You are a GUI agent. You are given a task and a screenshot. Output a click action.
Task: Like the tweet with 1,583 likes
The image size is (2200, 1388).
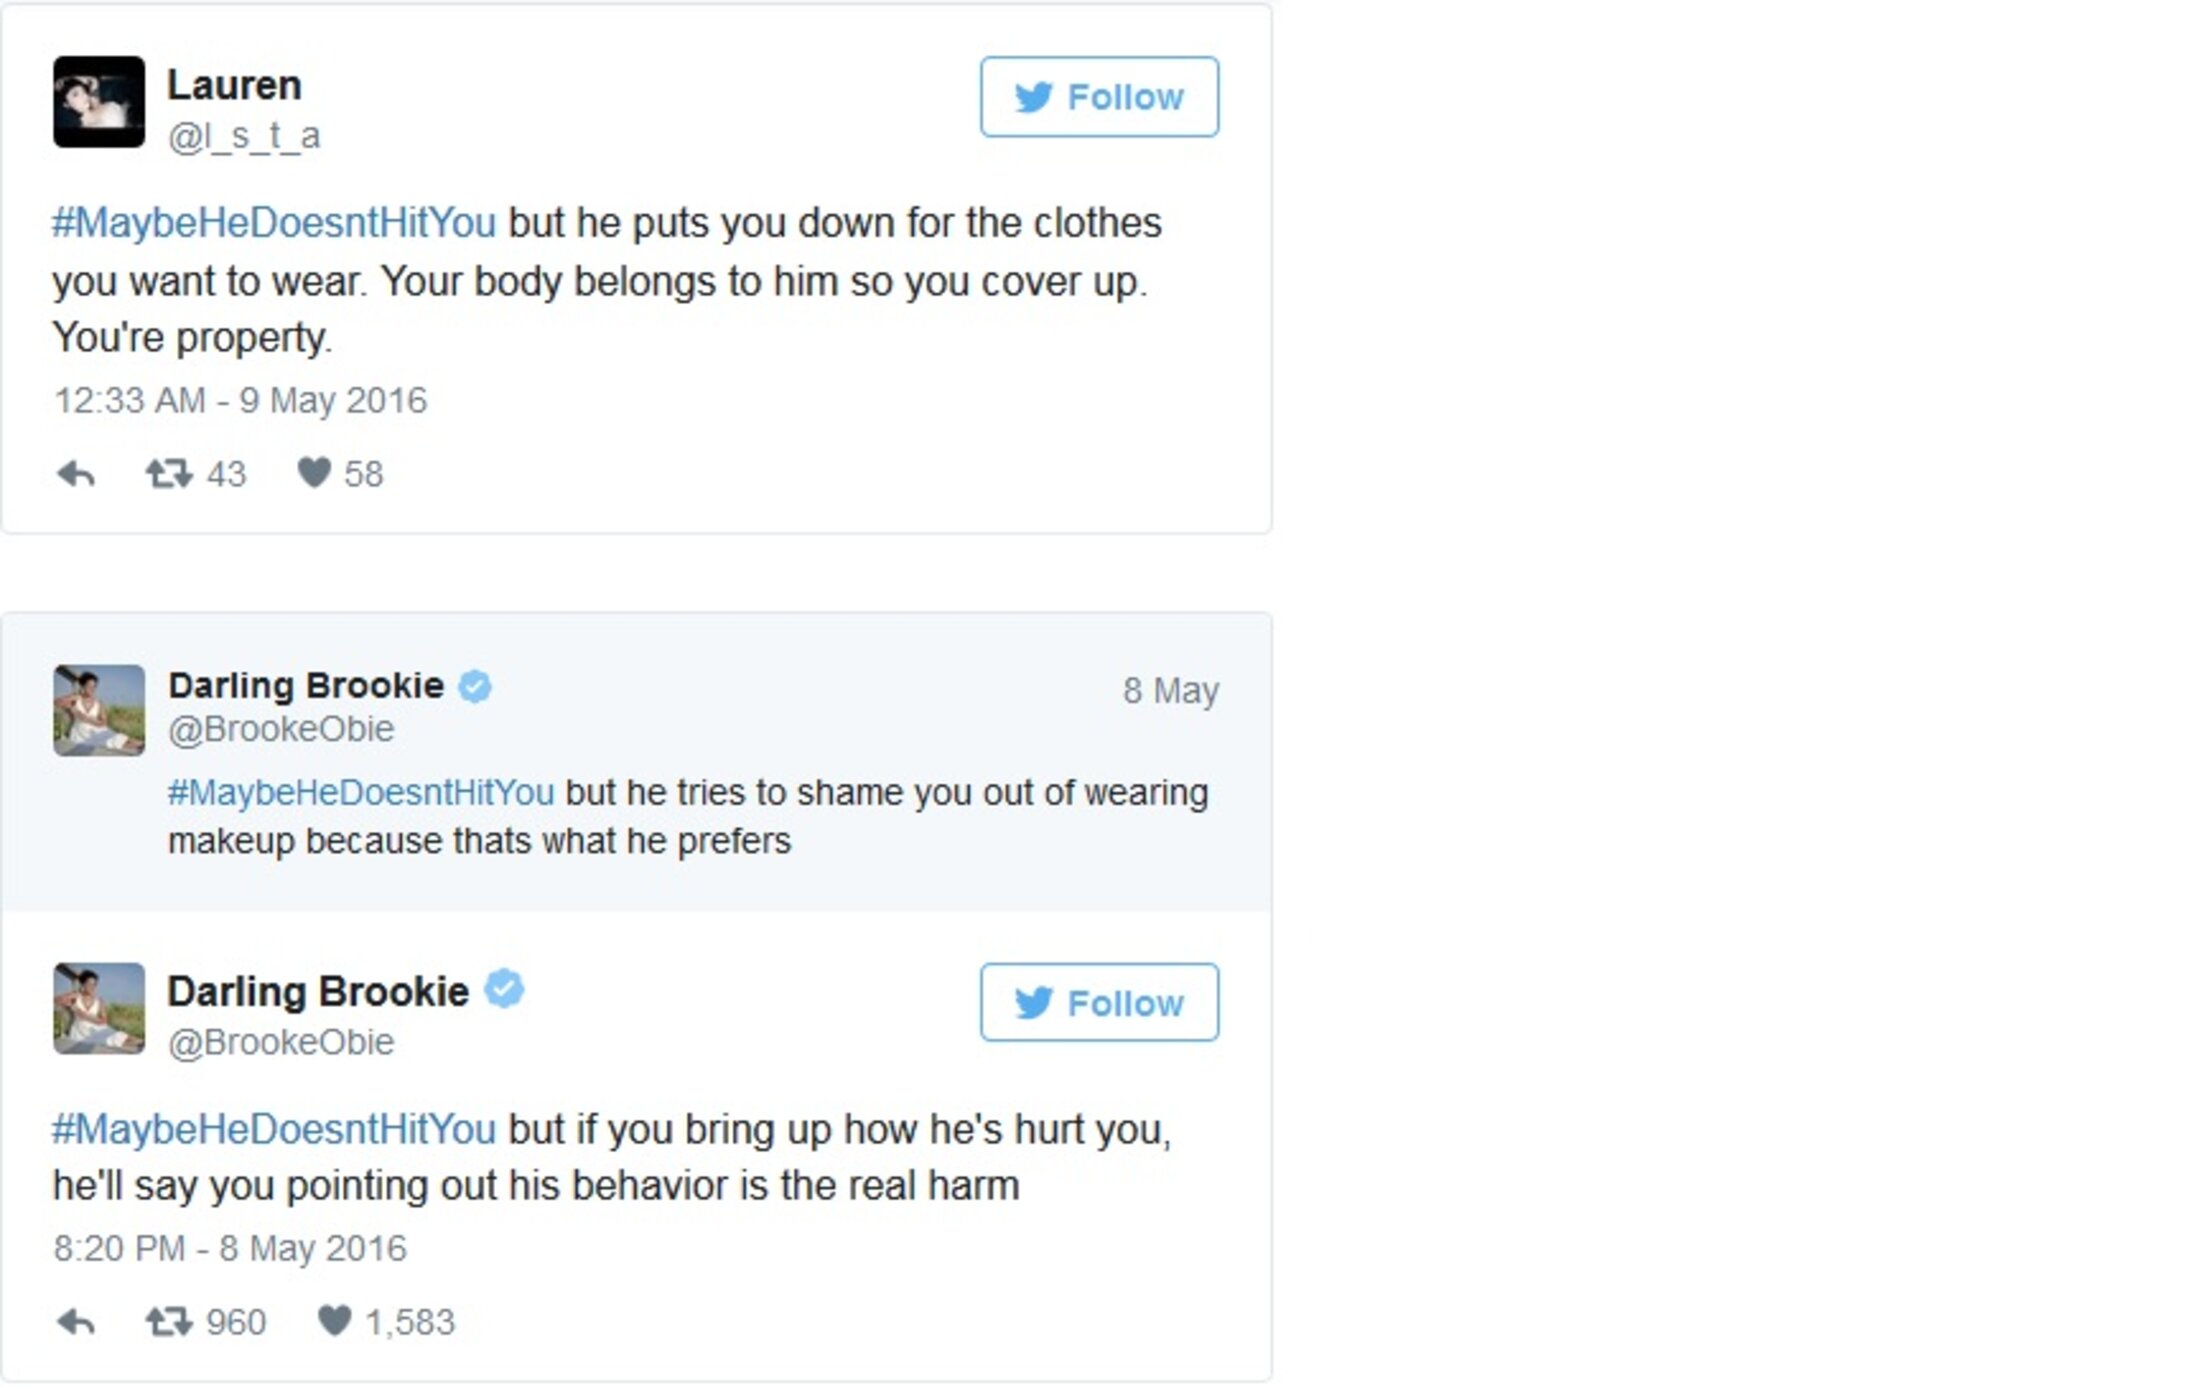pyautogui.click(x=334, y=1321)
